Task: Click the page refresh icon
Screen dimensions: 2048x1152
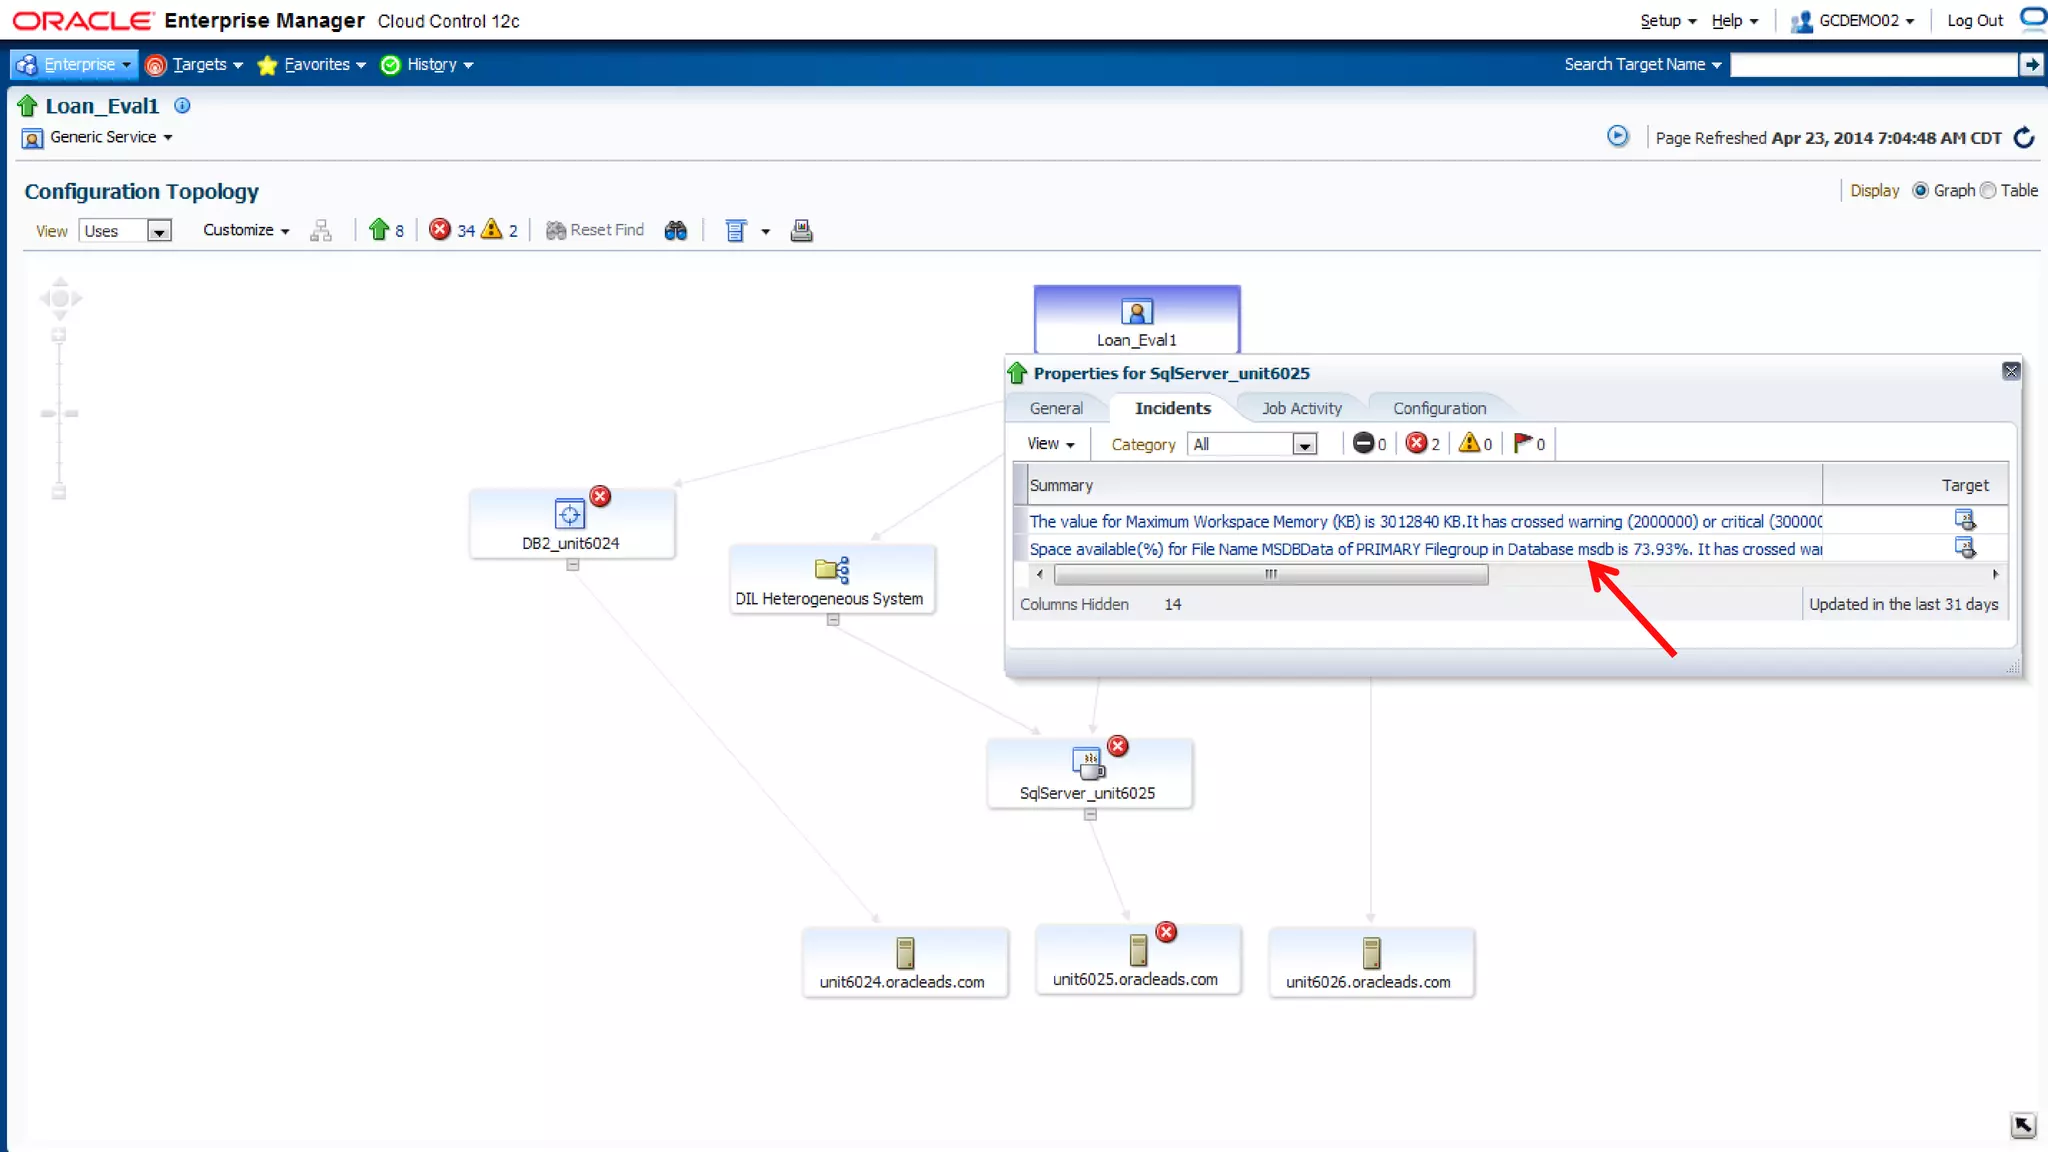Action: tap(2024, 137)
